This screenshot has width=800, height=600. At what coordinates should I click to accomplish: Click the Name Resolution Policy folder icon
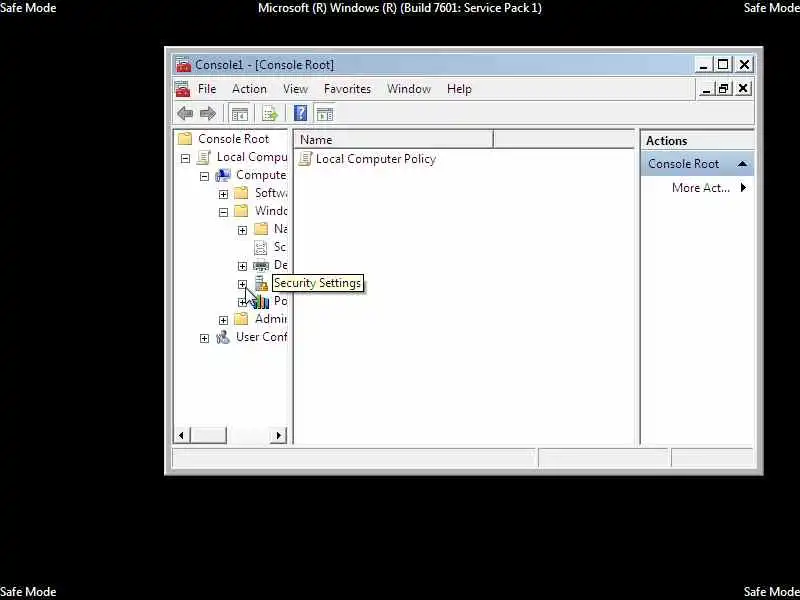pos(260,229)
